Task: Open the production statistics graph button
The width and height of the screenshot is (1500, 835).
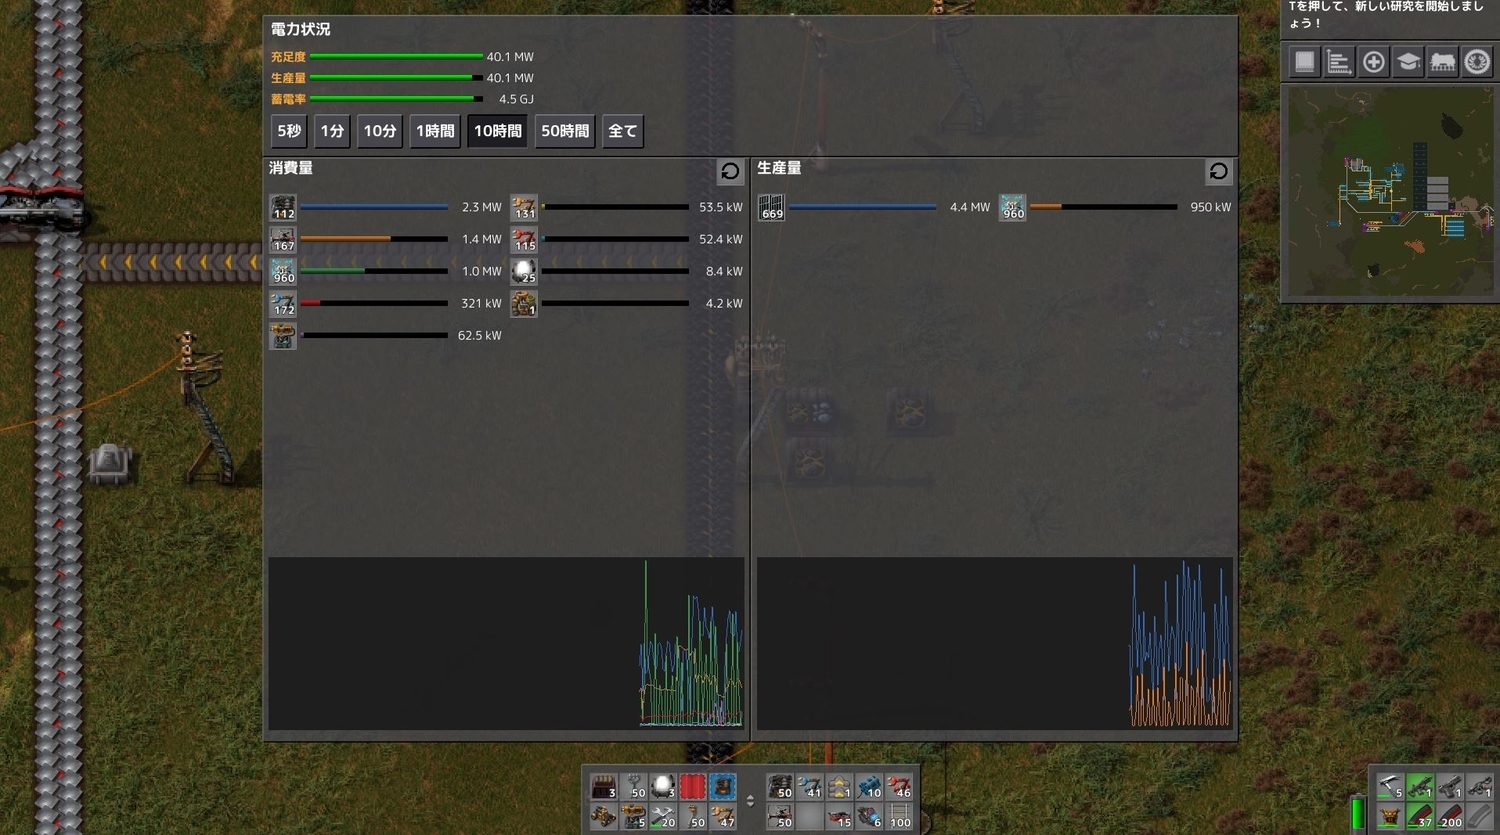Action: tap(1339, 62)
